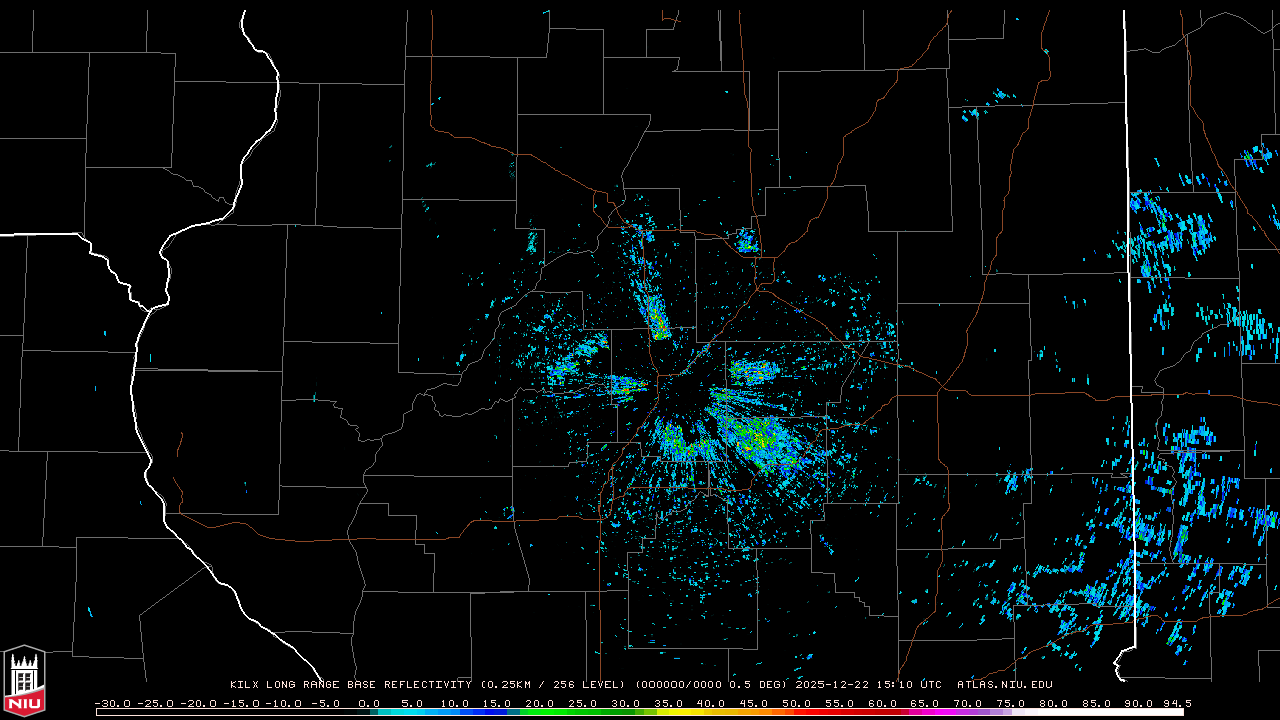Click the ATLAS.NIU.EDU source text

[1004, 685]
